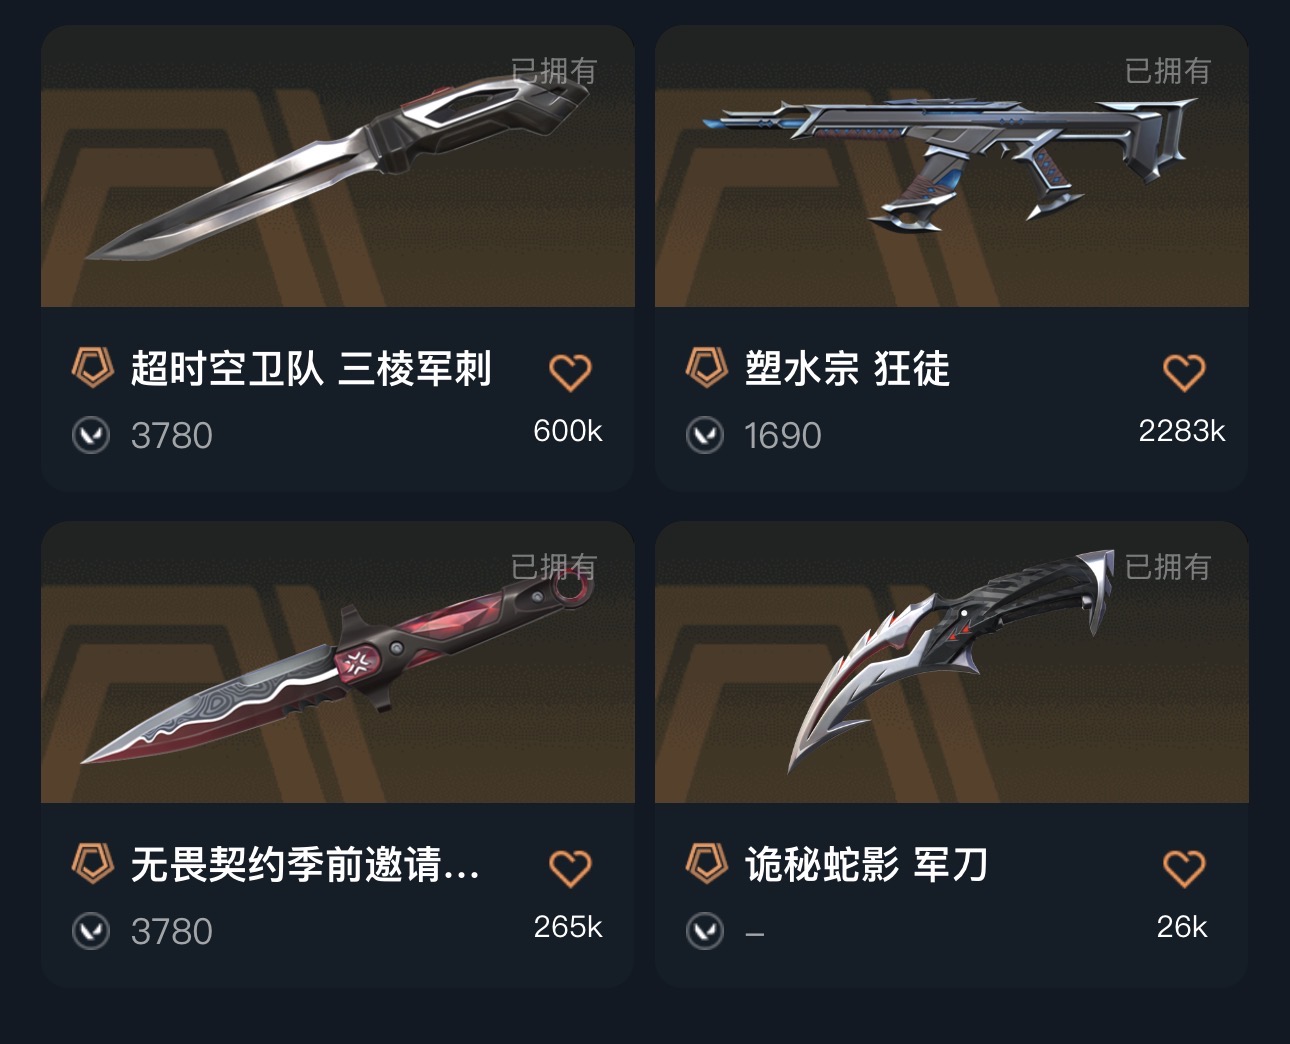The height and width of the screenshot is (1044, 1290).
Task: Click the tier badge icon beside 无畏契约季前邀请
Action: tap(93, 863)
